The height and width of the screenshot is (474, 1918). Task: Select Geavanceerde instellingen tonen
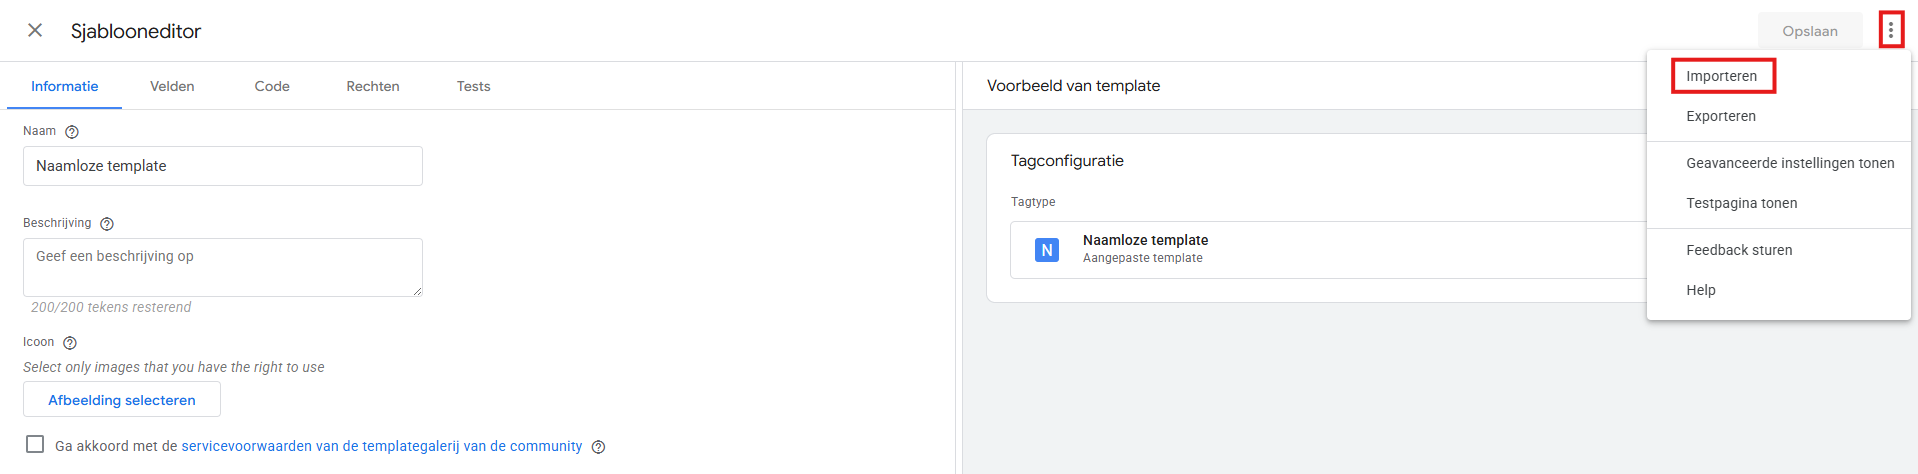click(1789, 163)
